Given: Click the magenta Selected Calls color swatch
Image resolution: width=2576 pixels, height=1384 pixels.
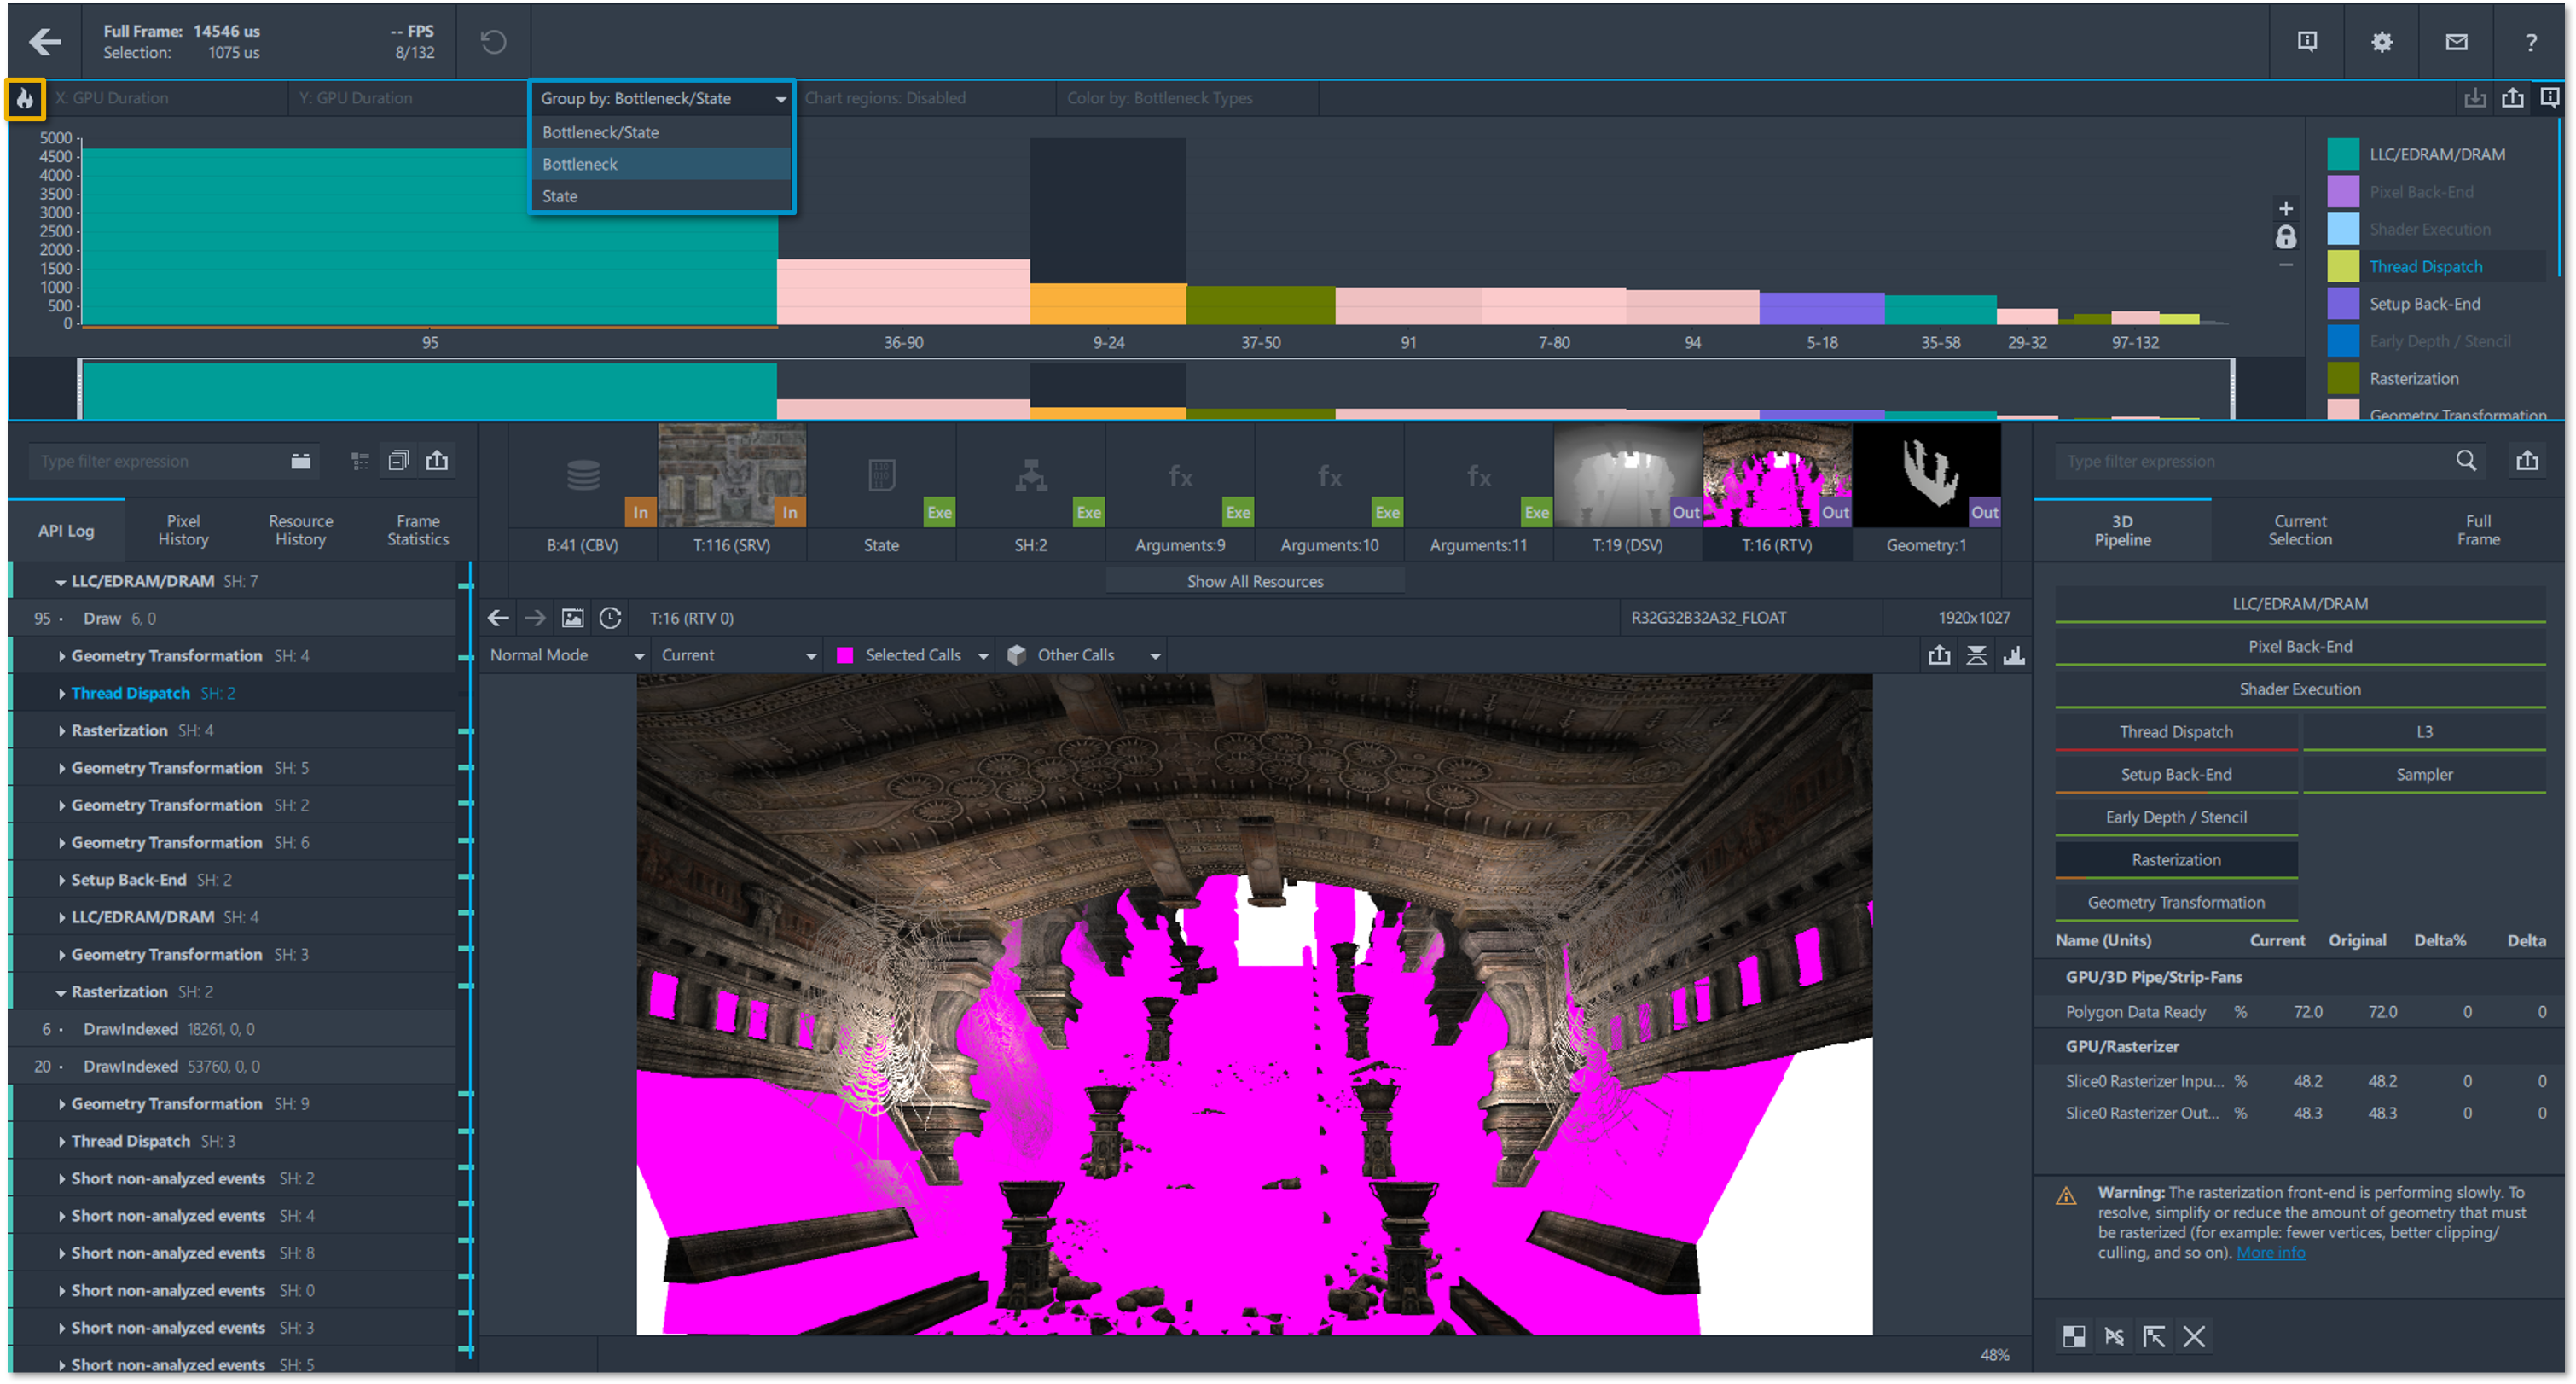Looking at the screenshot, I should 845,655.
